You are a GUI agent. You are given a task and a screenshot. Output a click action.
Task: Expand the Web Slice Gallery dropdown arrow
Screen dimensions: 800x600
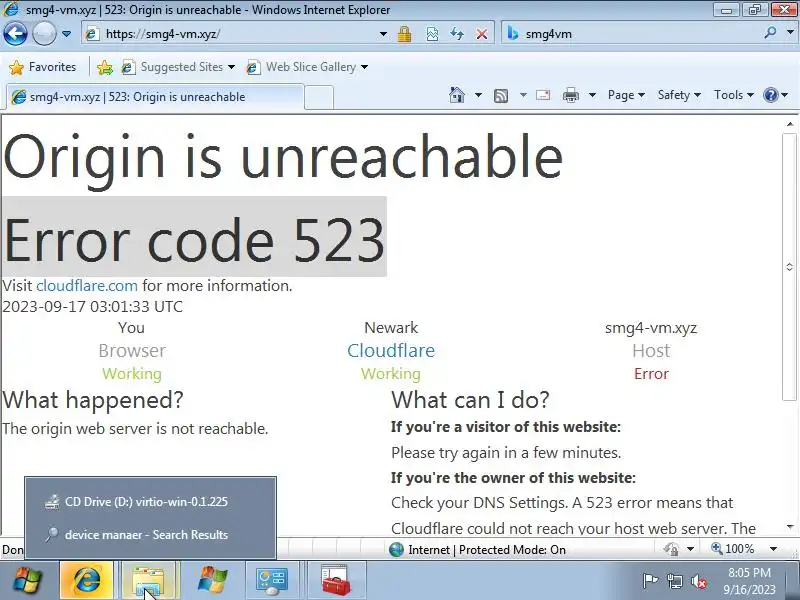364,67
